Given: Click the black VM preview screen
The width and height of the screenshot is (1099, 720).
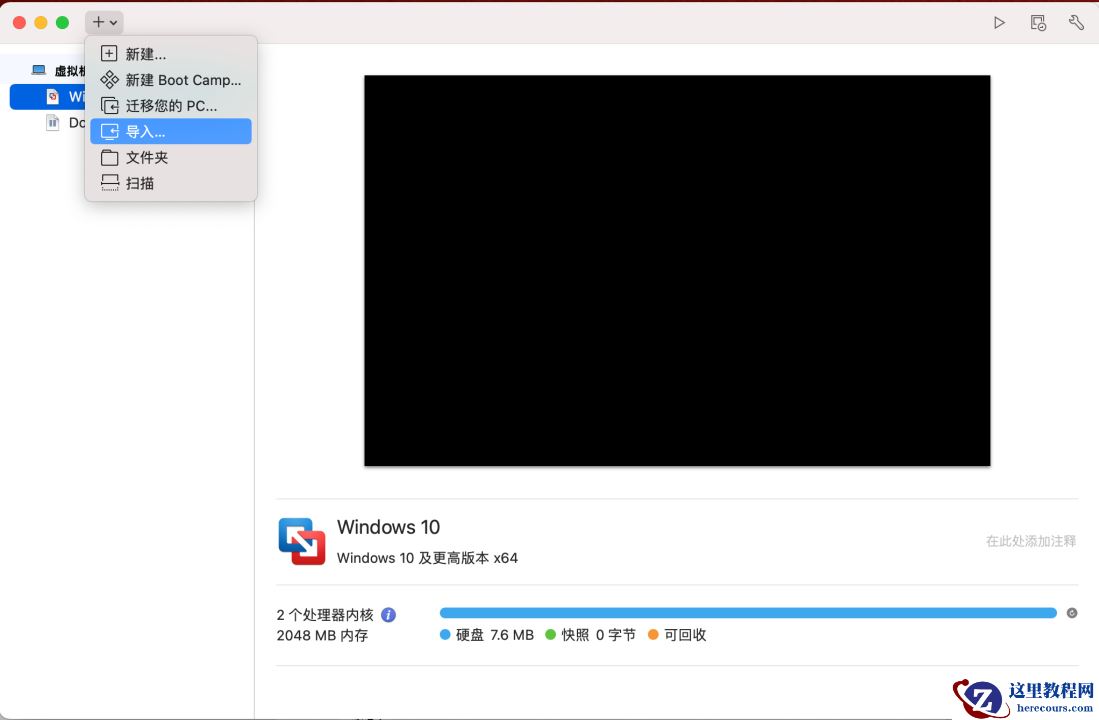Looking at the screenshot, I should click(x=677, y=271).
